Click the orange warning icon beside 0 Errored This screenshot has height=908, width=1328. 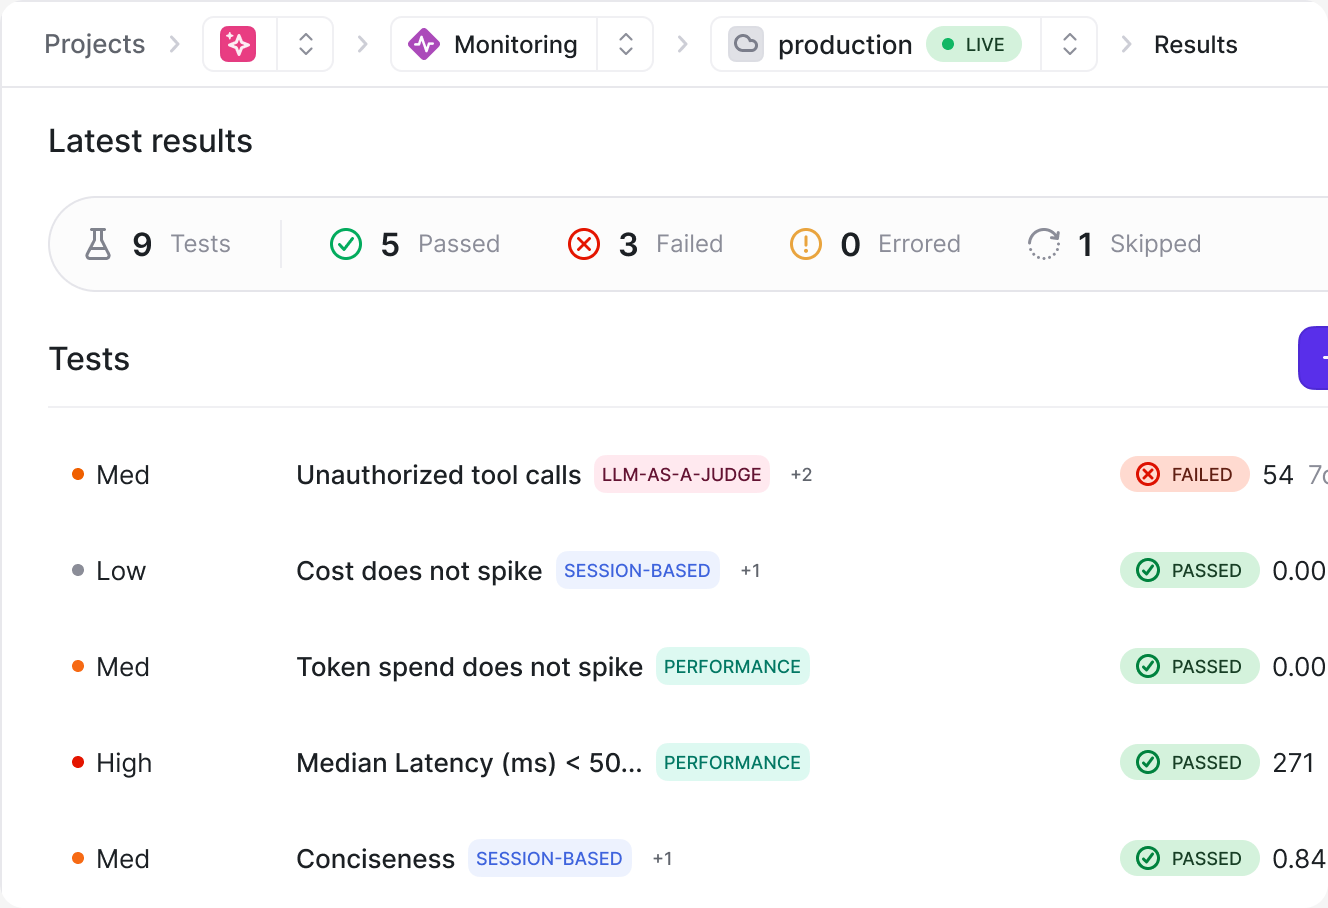point(806,244)
